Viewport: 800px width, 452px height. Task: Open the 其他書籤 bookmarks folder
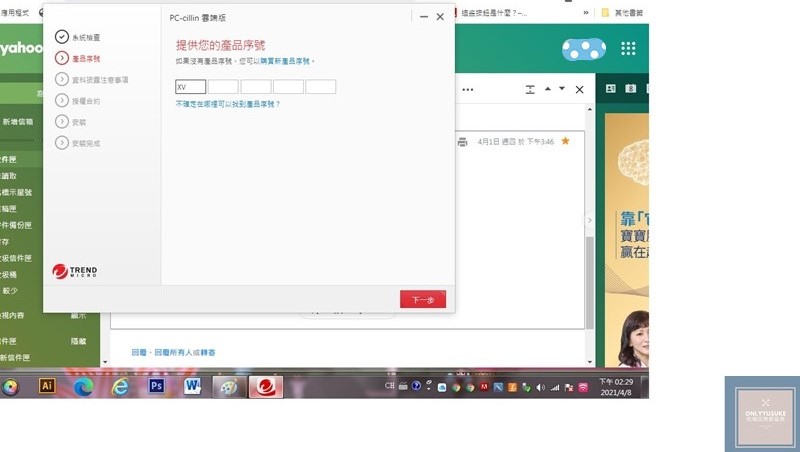tap(622, 13)
